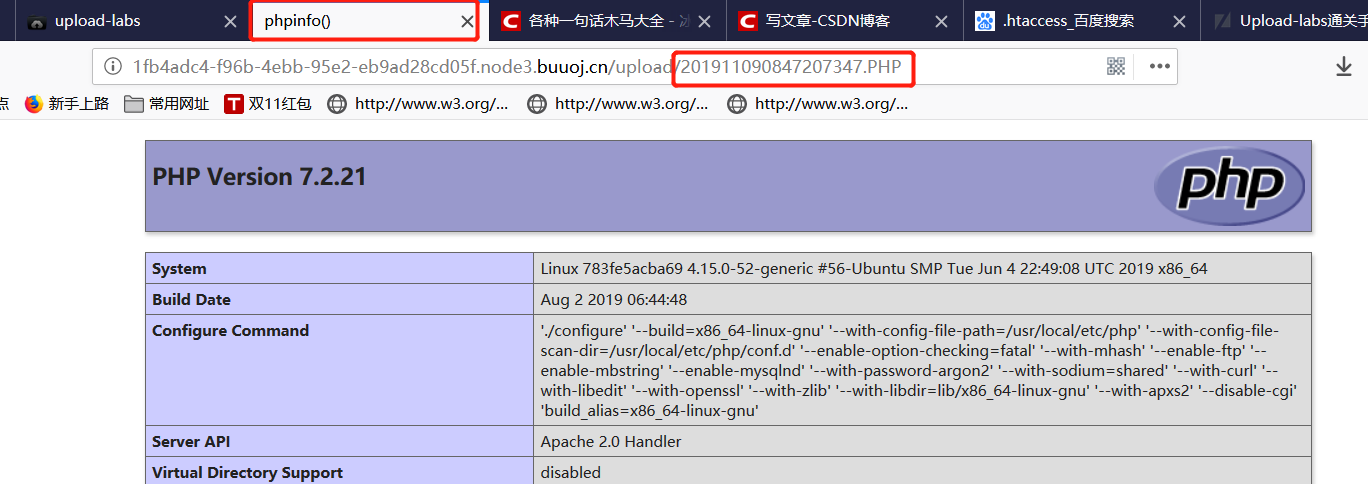This screenshot has width=1368, height=484.
Task: Close the 写文章-CSDN博客 tab
Action: click(942, 21)
